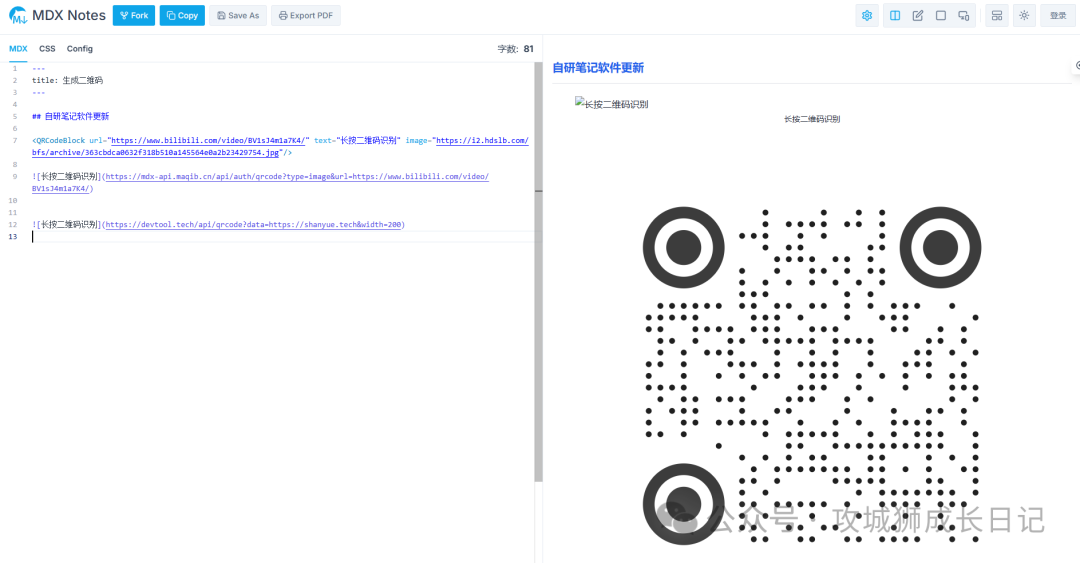Fork the current note
The height and width of the screenshot is (563, 1080).
(x=134, y=15)
